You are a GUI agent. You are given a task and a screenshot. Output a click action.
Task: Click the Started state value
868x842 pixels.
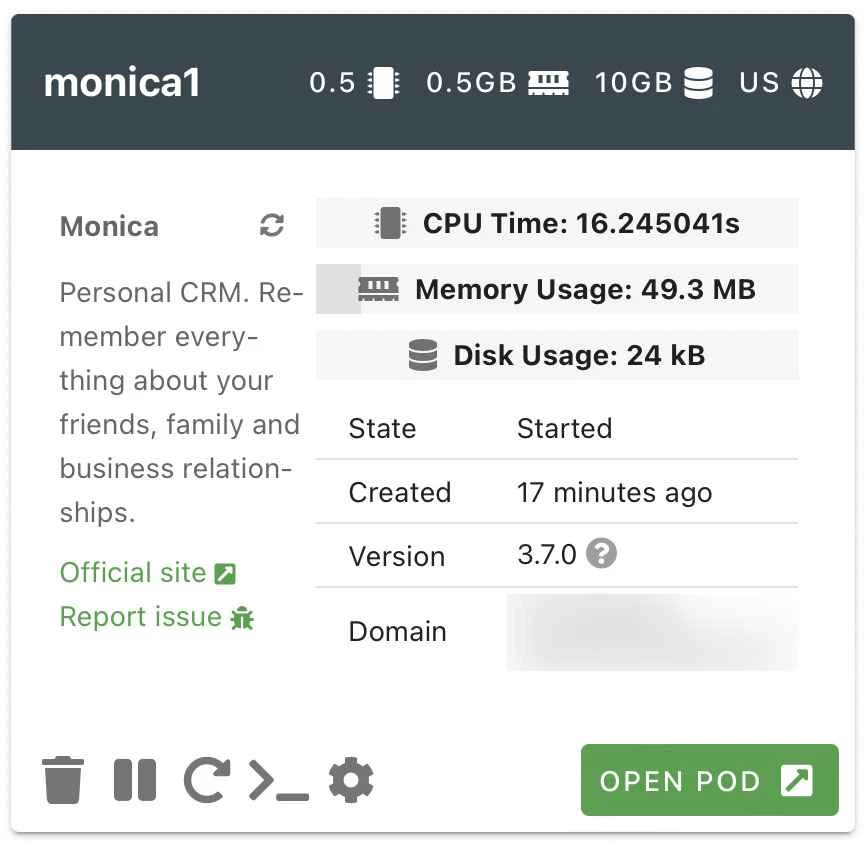click(x=564, y=429)
